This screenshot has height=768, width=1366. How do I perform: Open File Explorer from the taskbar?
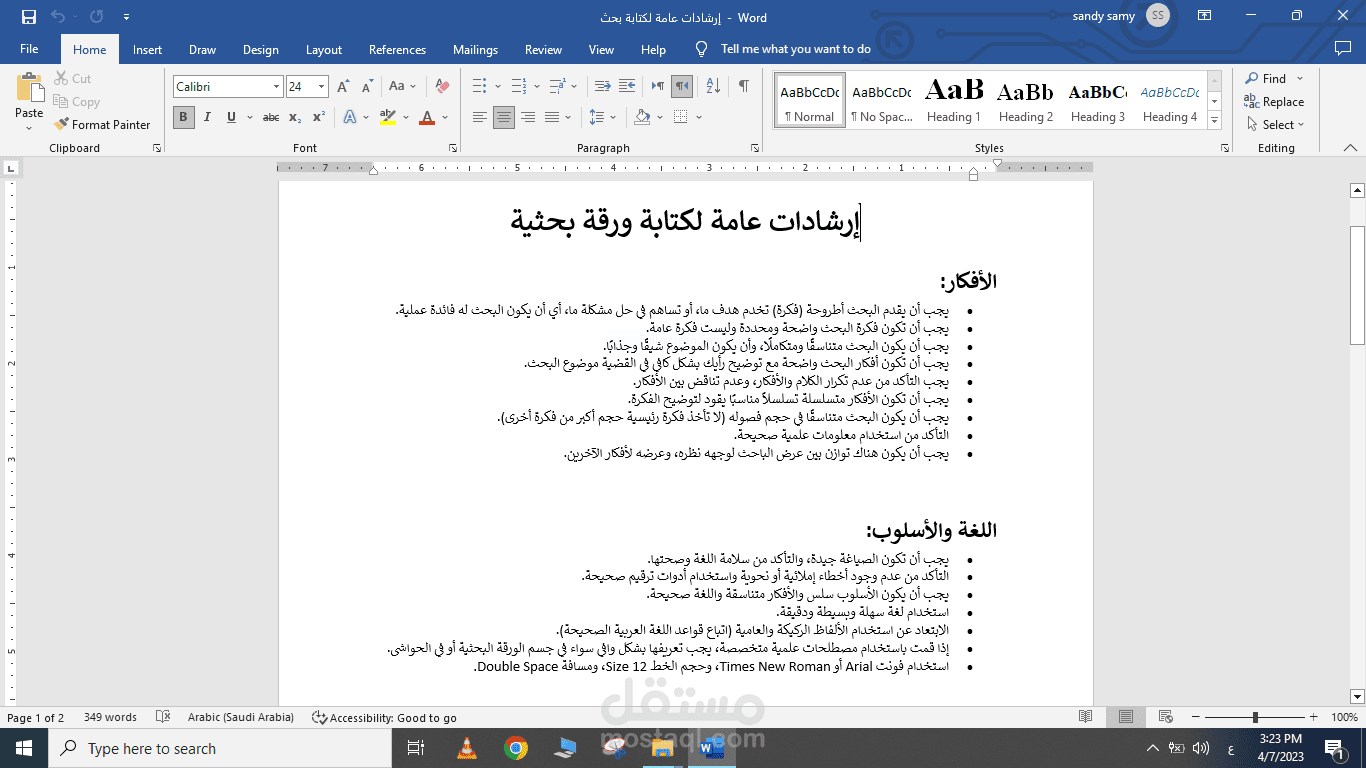[x=662, y=748]
